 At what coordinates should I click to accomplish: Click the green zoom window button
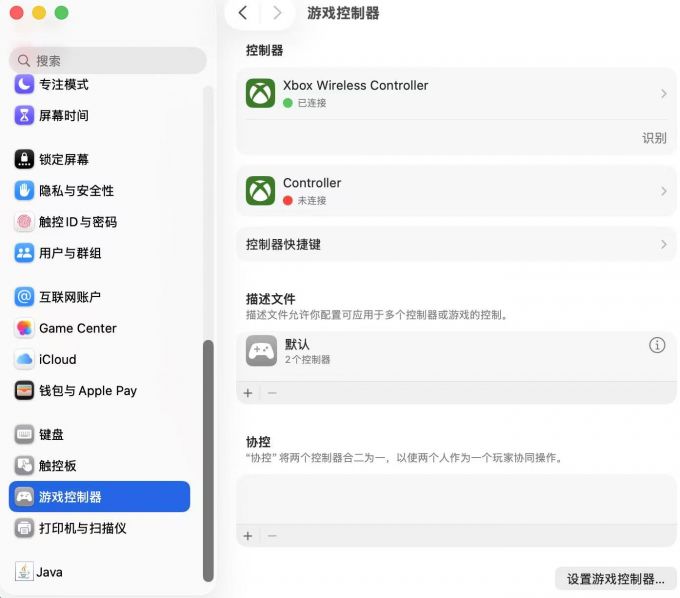click(62, 13)
